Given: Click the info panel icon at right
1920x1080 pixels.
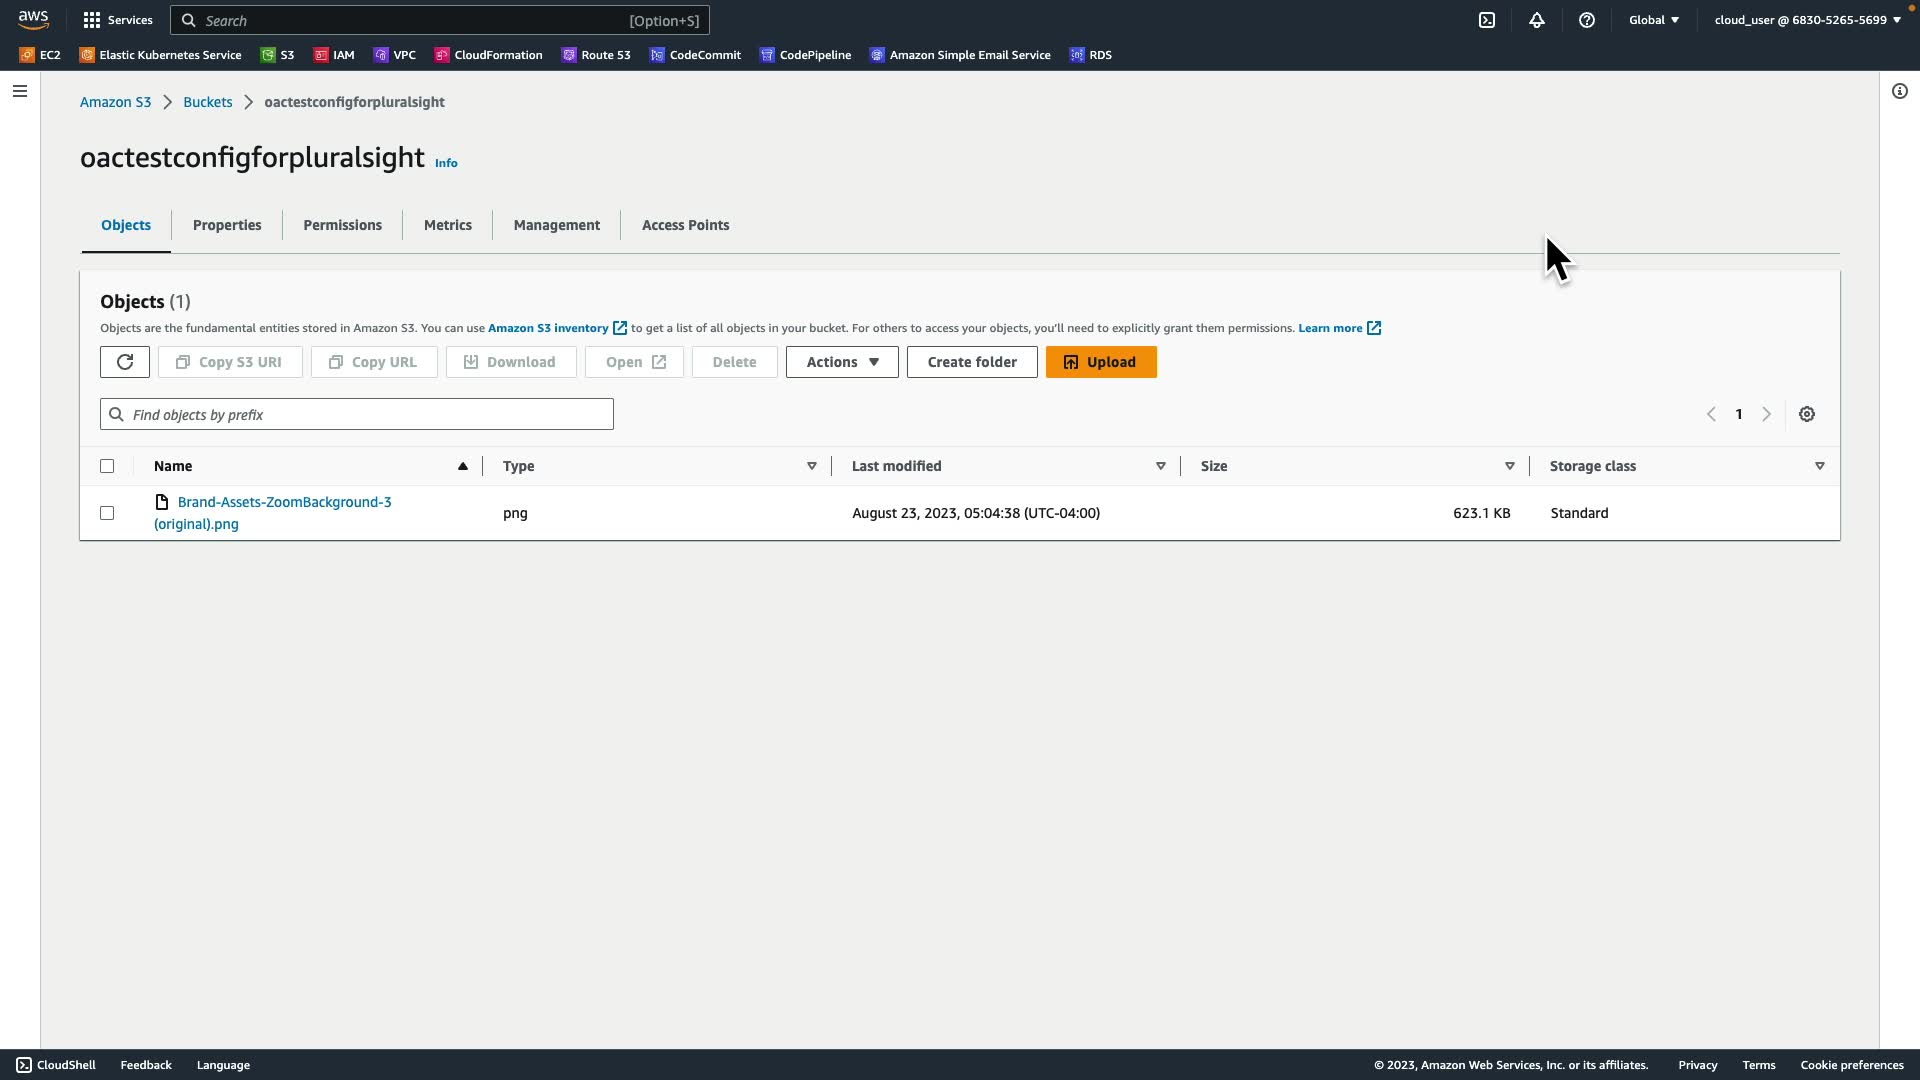Looking at the screenshot, I should pos(1900,91).
